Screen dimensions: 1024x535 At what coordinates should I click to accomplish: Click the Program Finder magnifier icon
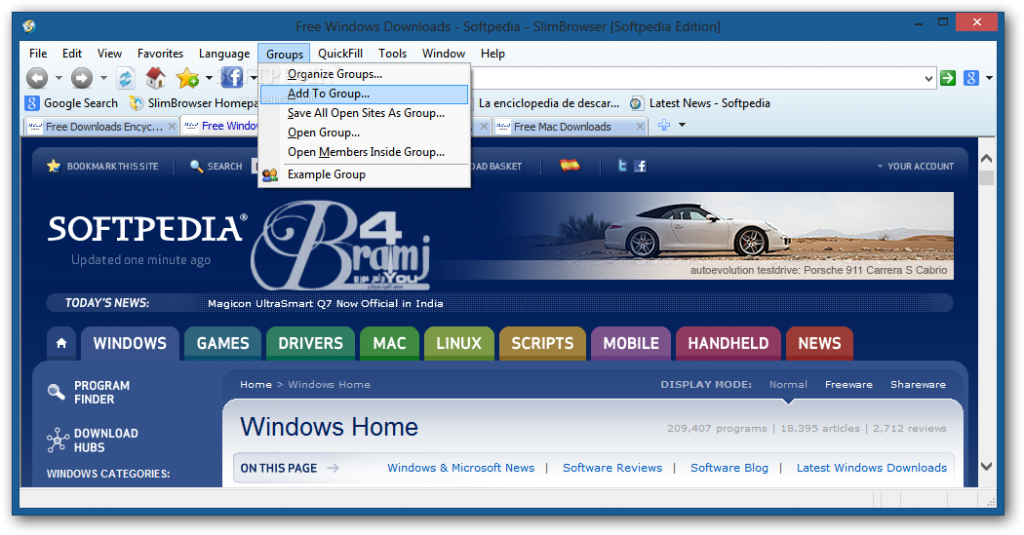point(56,392)
